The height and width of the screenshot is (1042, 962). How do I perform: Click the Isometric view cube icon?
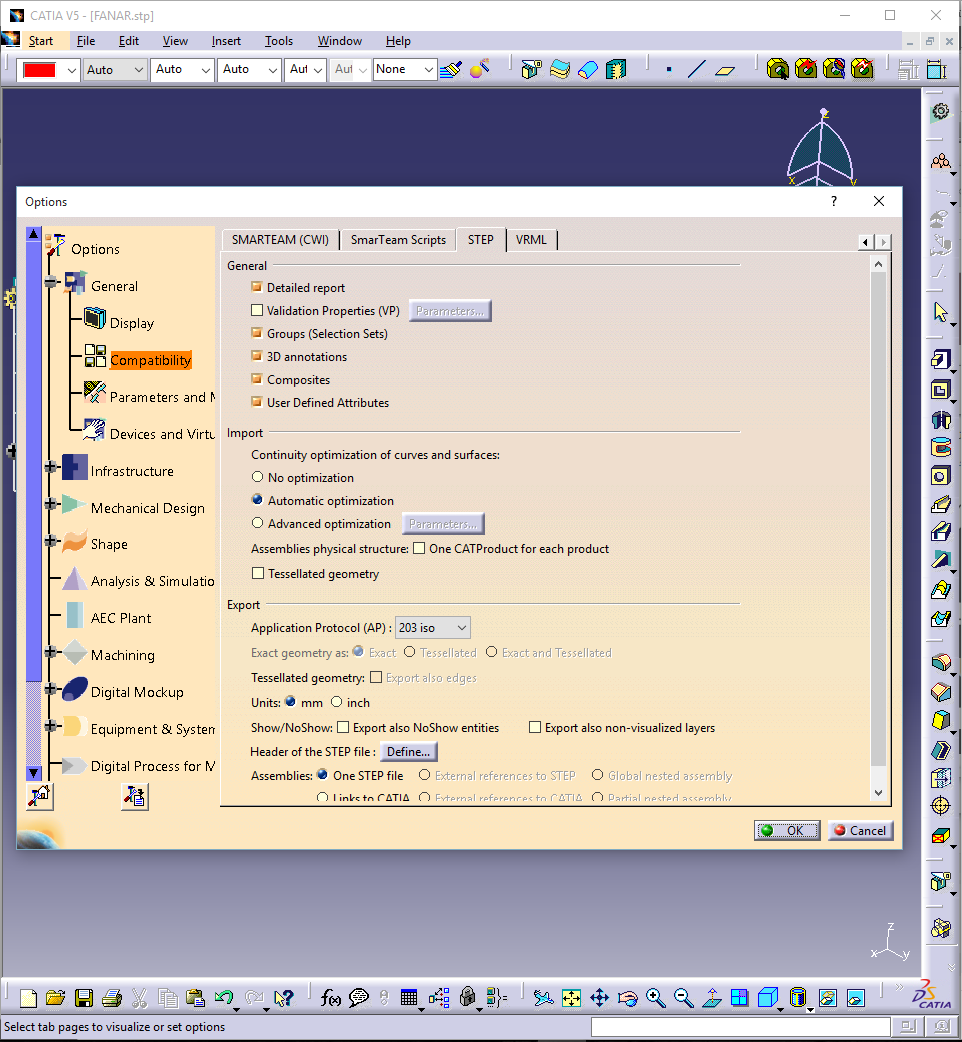coord(768,997)
